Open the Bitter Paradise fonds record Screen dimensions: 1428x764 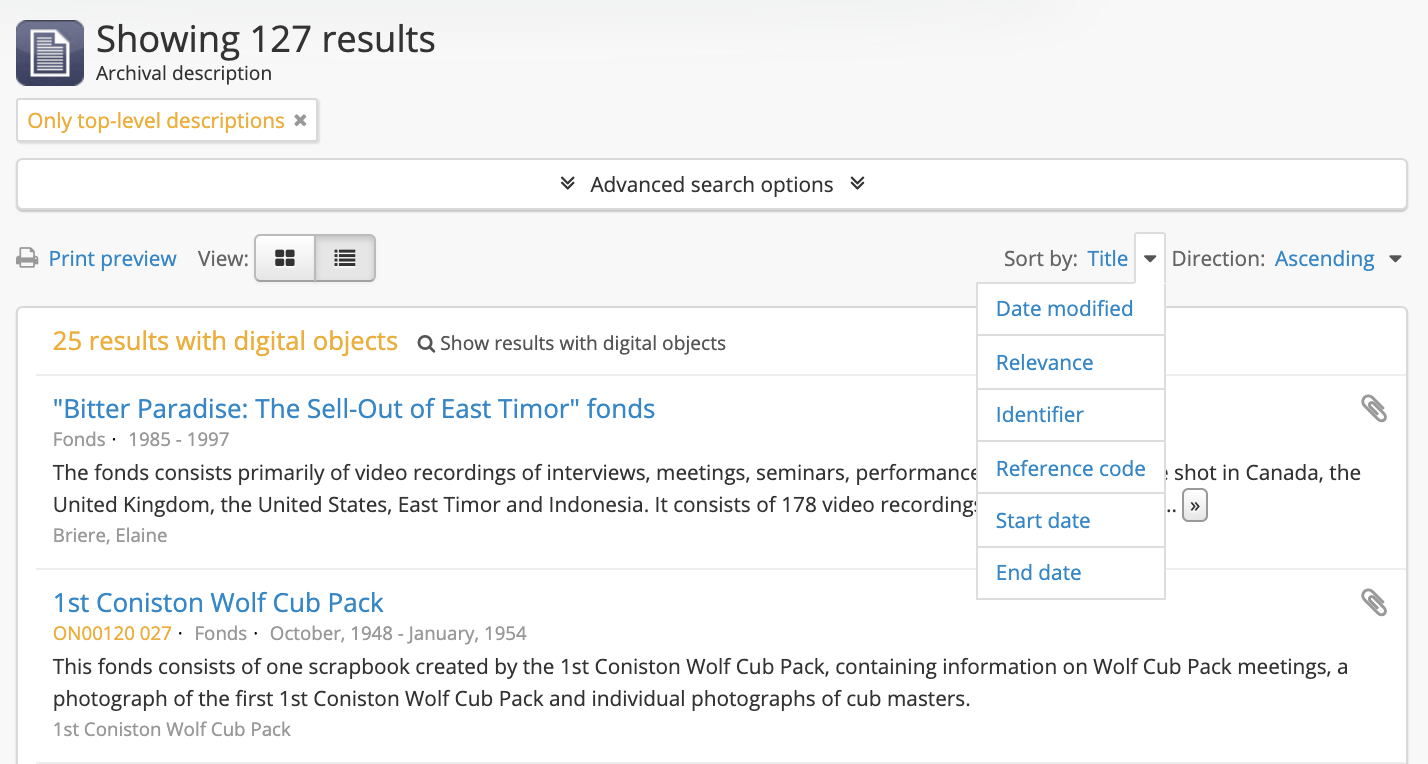click(x=354, y=408)
